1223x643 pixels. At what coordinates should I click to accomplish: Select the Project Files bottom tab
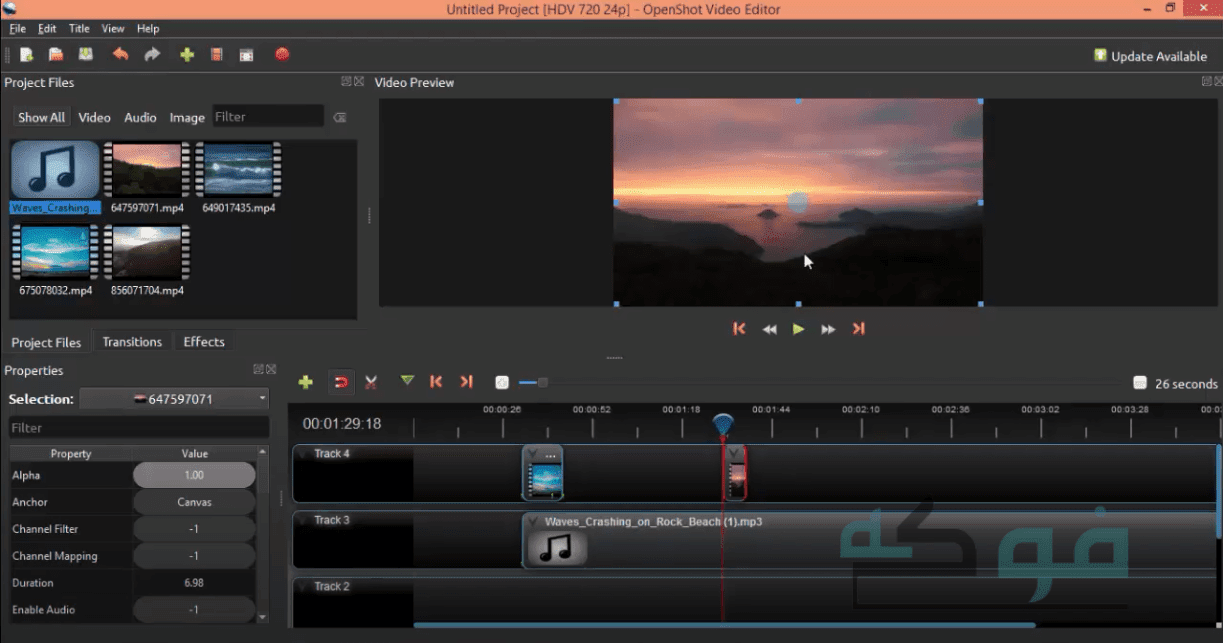(46, 342)
